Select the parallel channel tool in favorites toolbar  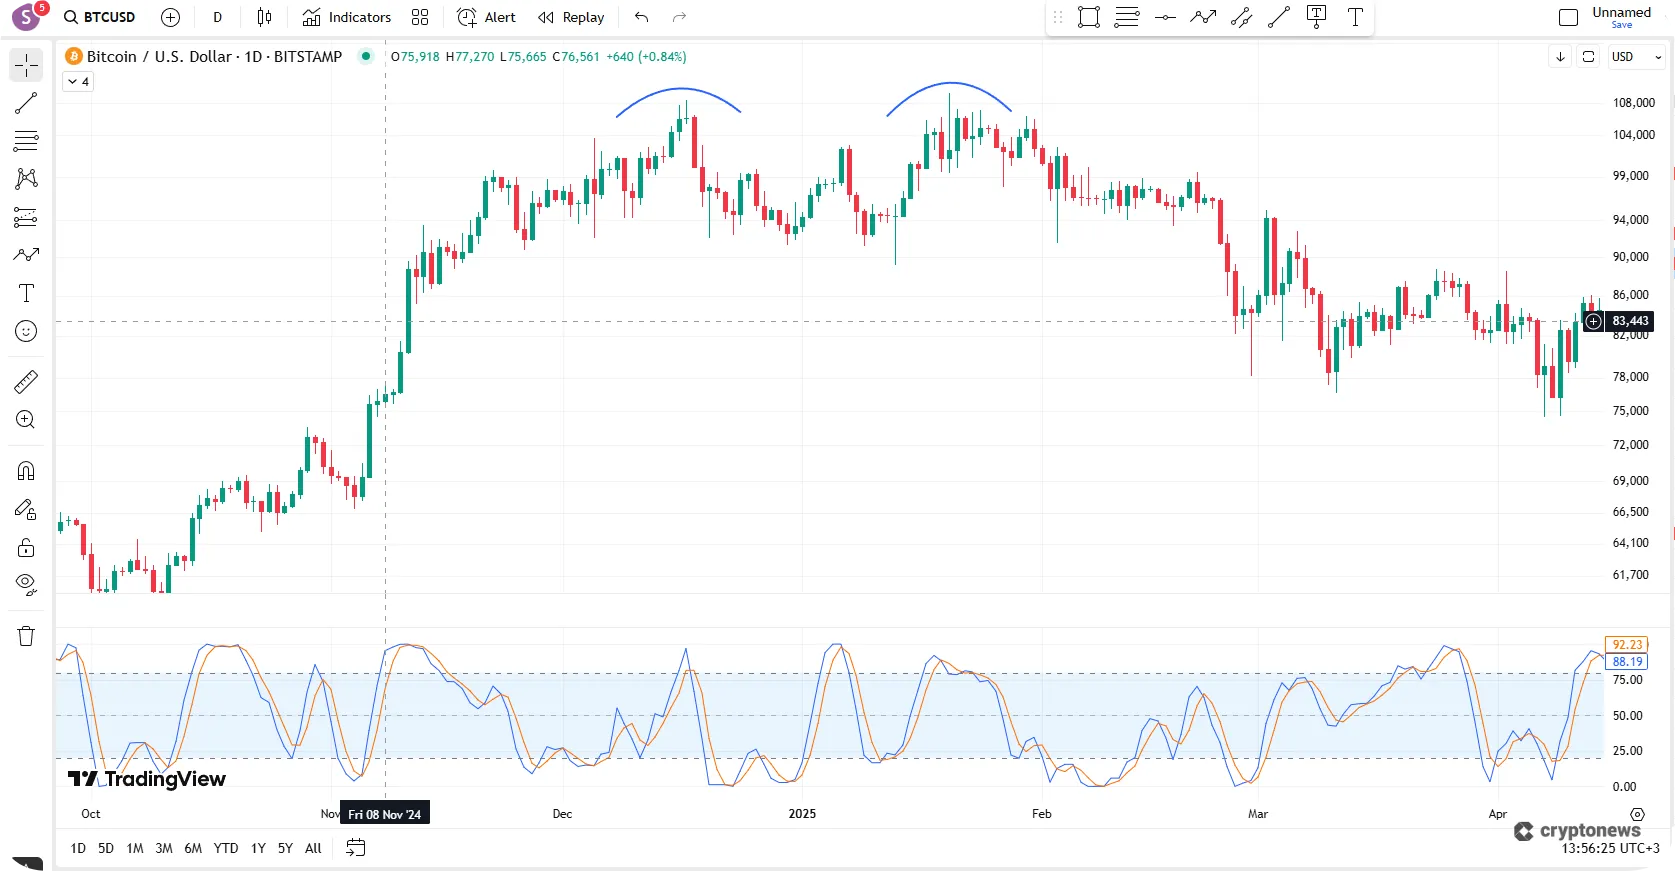point(1241,17)
